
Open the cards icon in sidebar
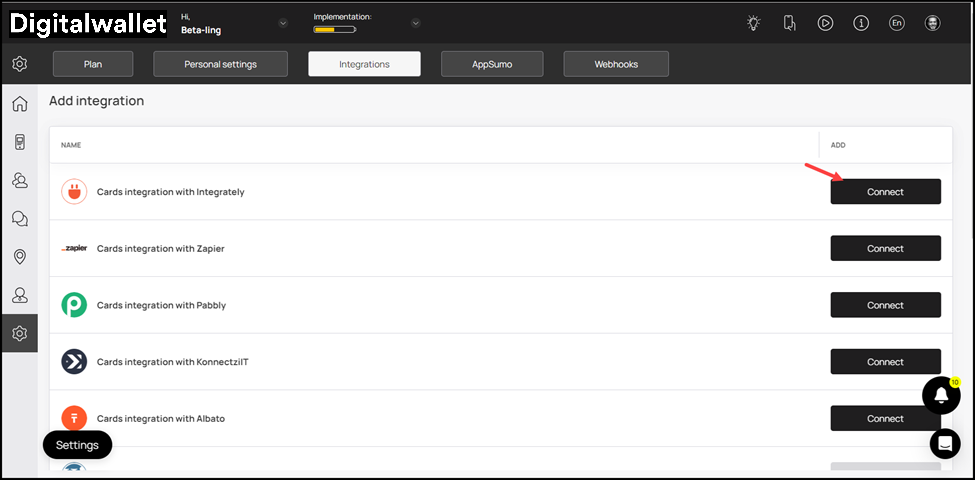(x=20, y=142)
